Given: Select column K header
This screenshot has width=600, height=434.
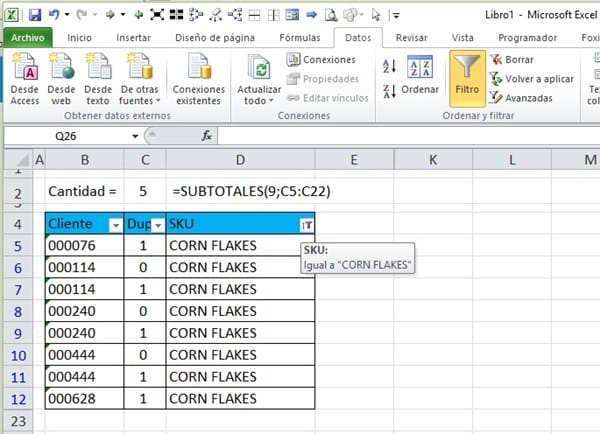Looking at the screenshot, I should click(433, 160).
